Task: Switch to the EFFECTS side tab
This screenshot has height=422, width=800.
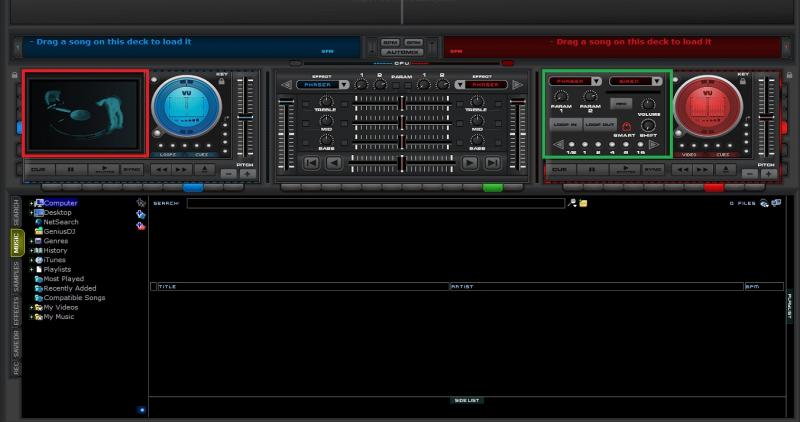Action: point(16,311)
